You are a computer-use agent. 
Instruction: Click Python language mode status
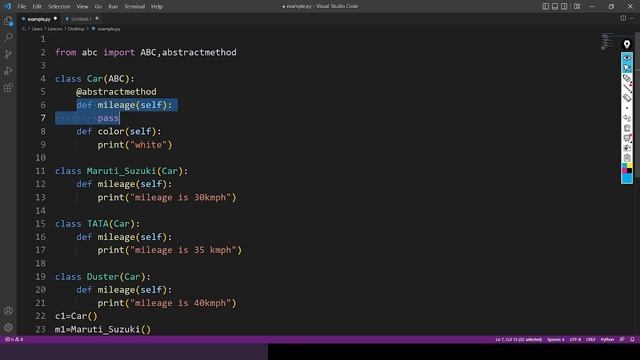pos(607,340)
